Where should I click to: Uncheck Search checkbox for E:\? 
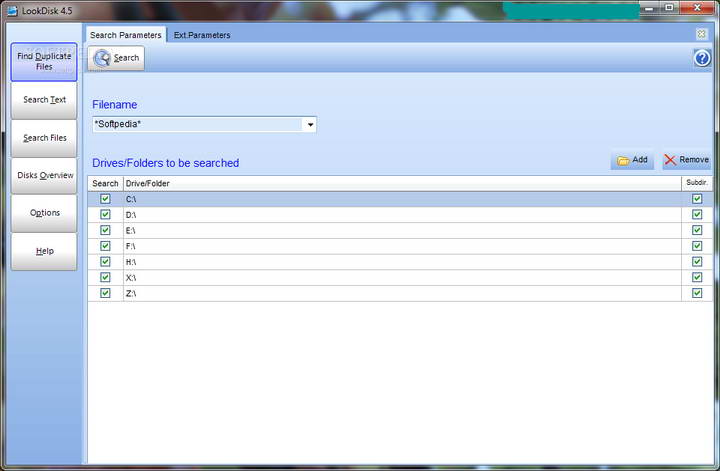[x=105, y=230]
